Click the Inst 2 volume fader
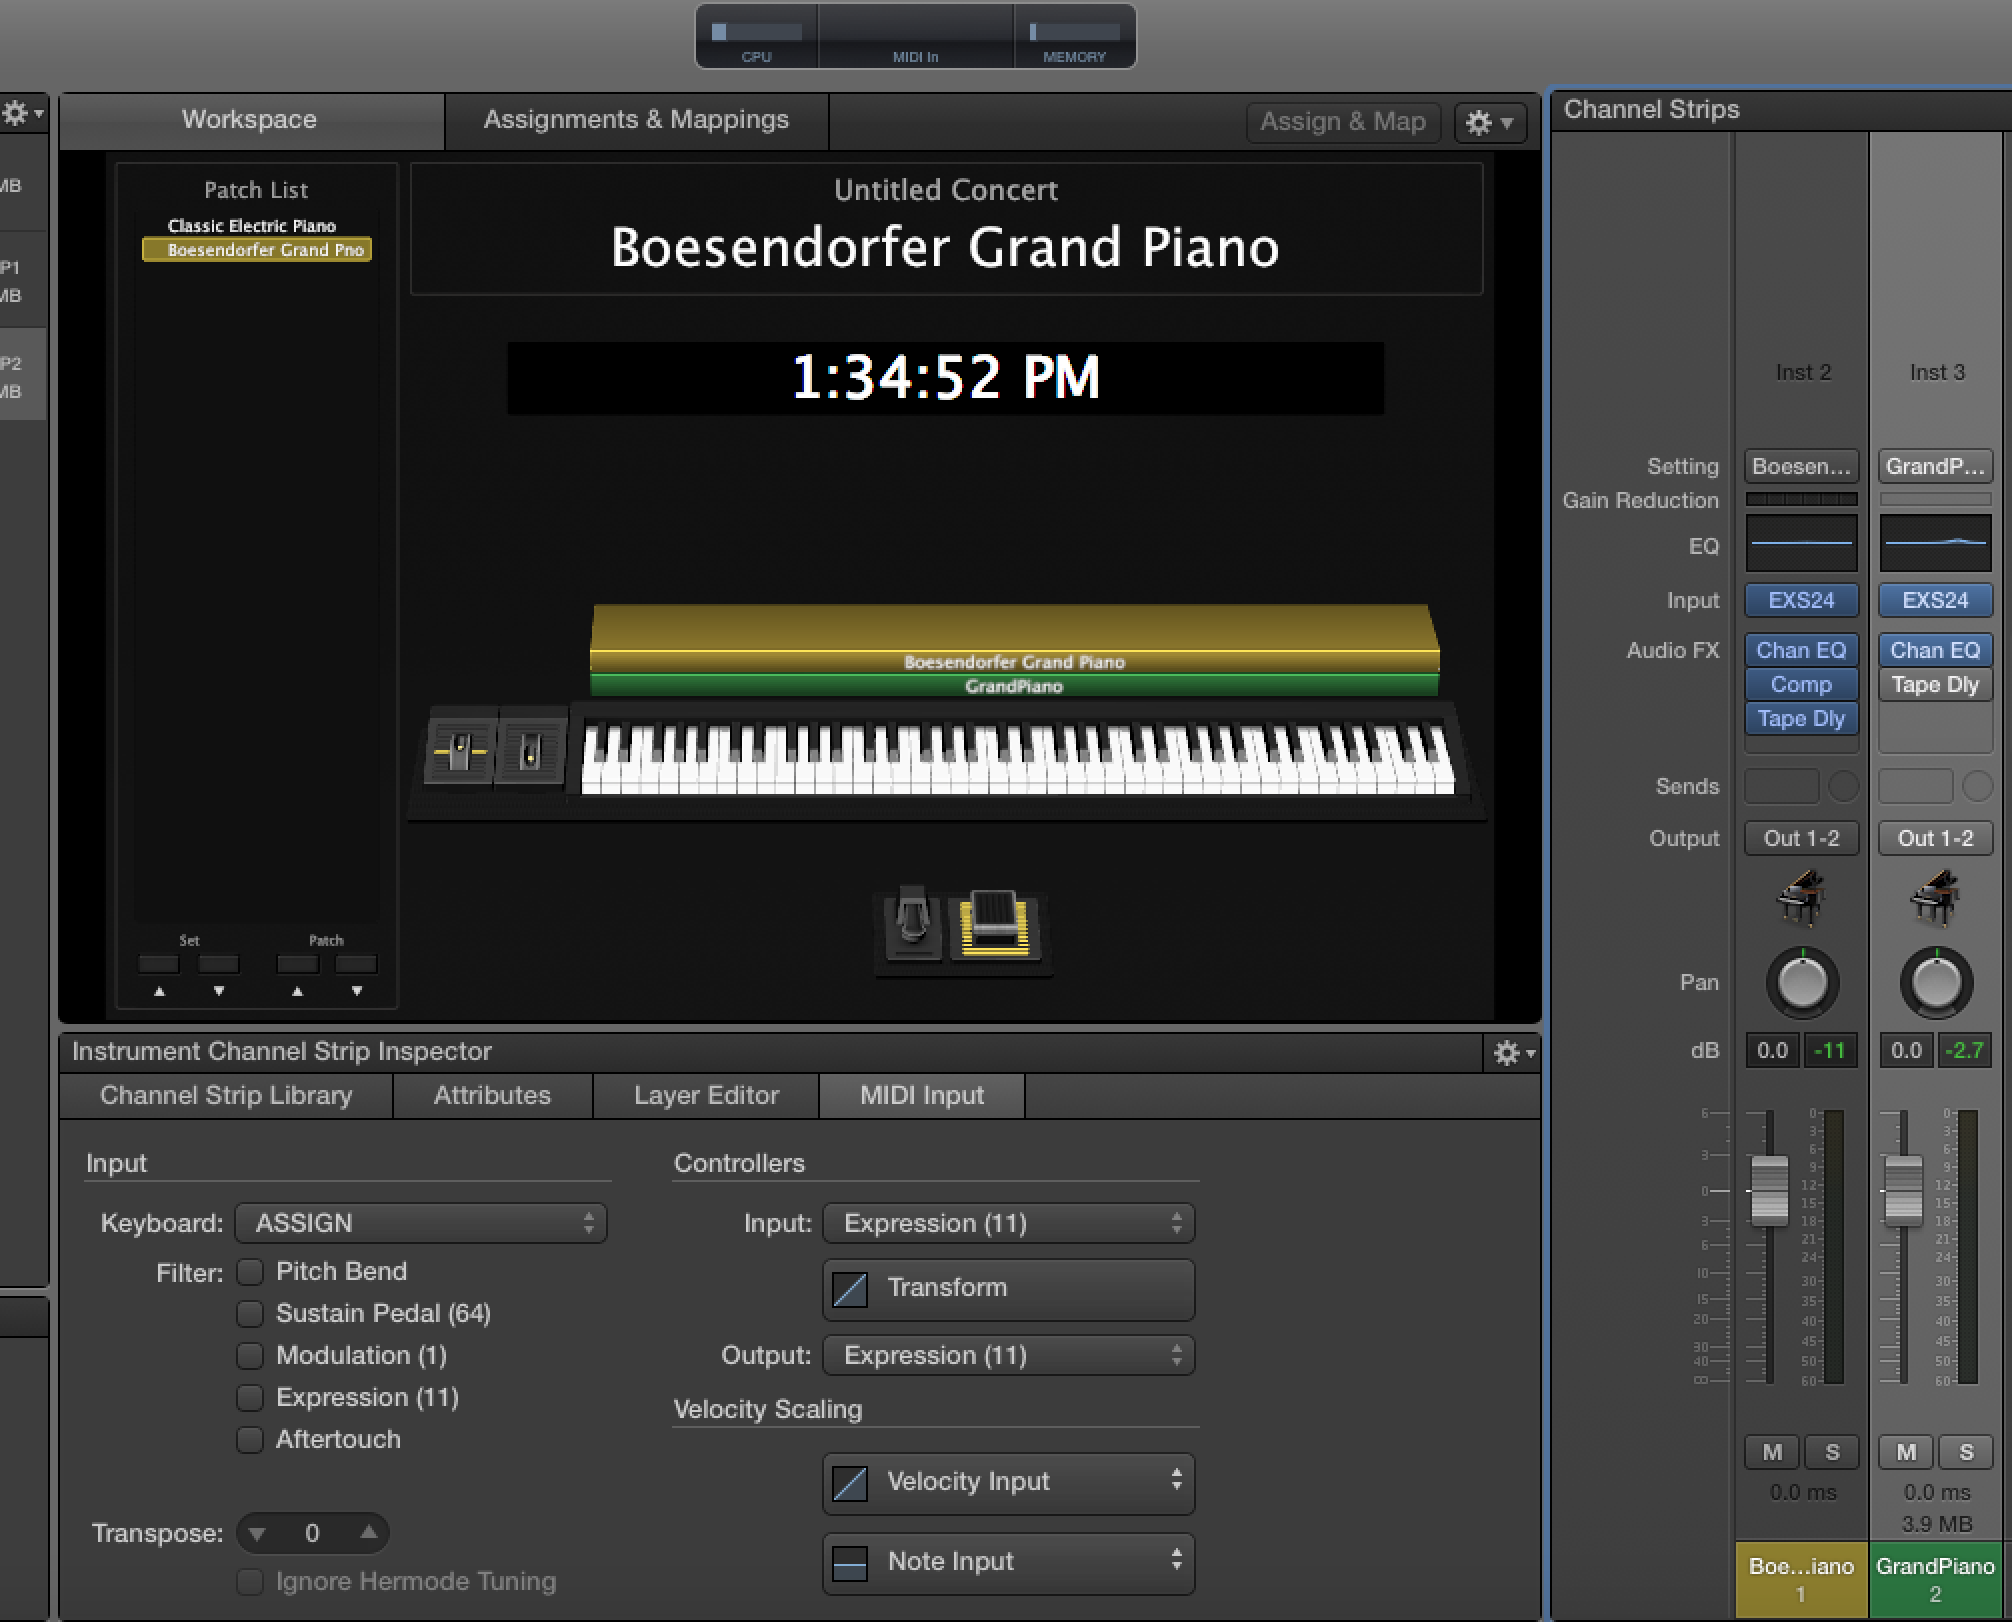 click(x=1769, y=1190)
